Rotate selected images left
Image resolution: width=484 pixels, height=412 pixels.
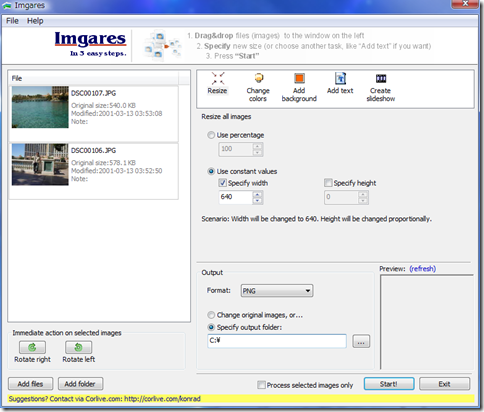(x=79, y=347)
